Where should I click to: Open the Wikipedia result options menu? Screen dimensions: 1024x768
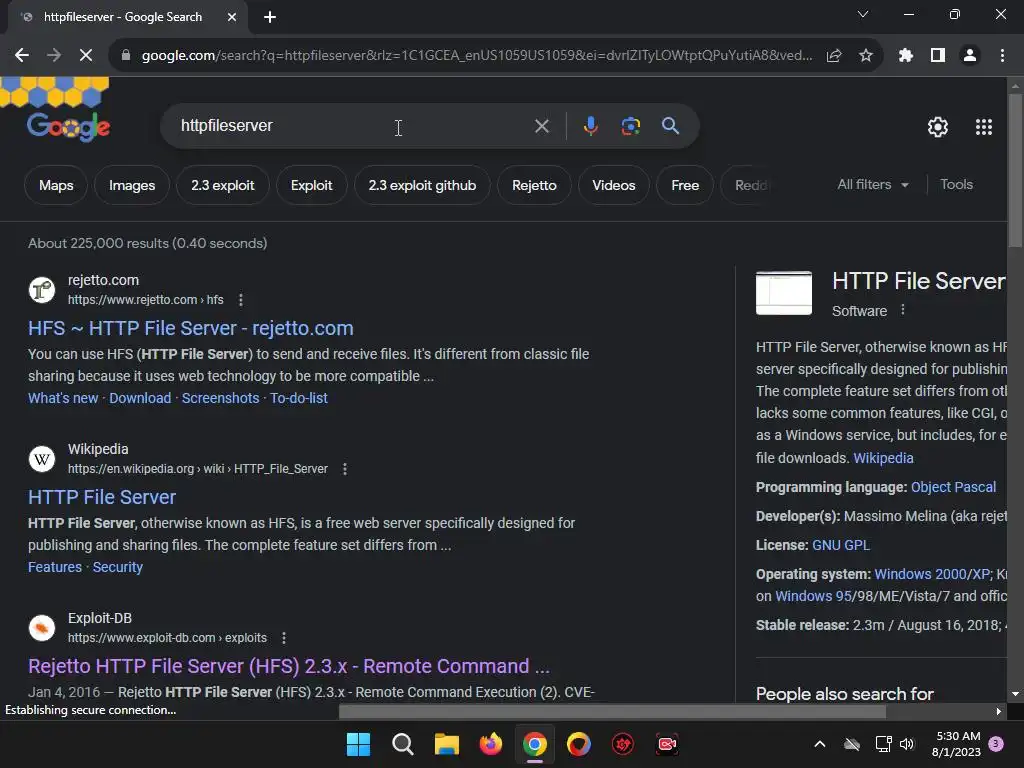pyautogui.click(x=345, y=469)
